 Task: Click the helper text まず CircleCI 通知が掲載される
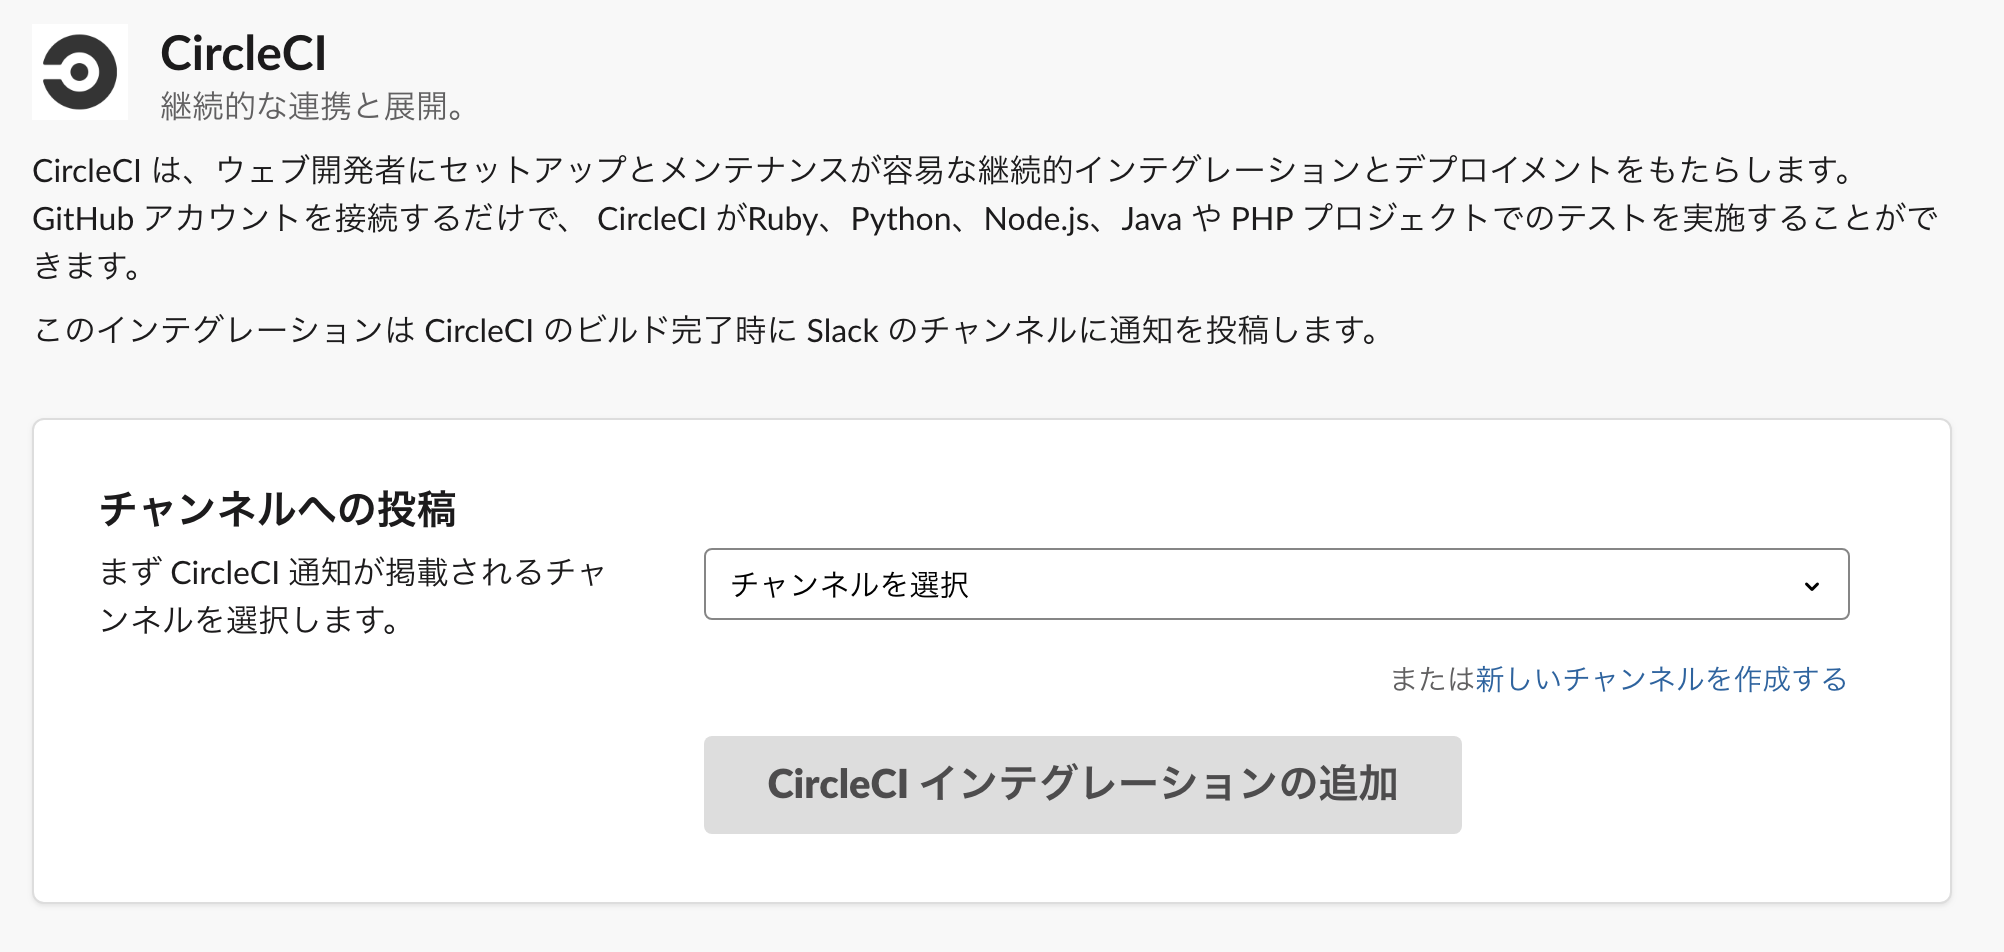(352, 573)
